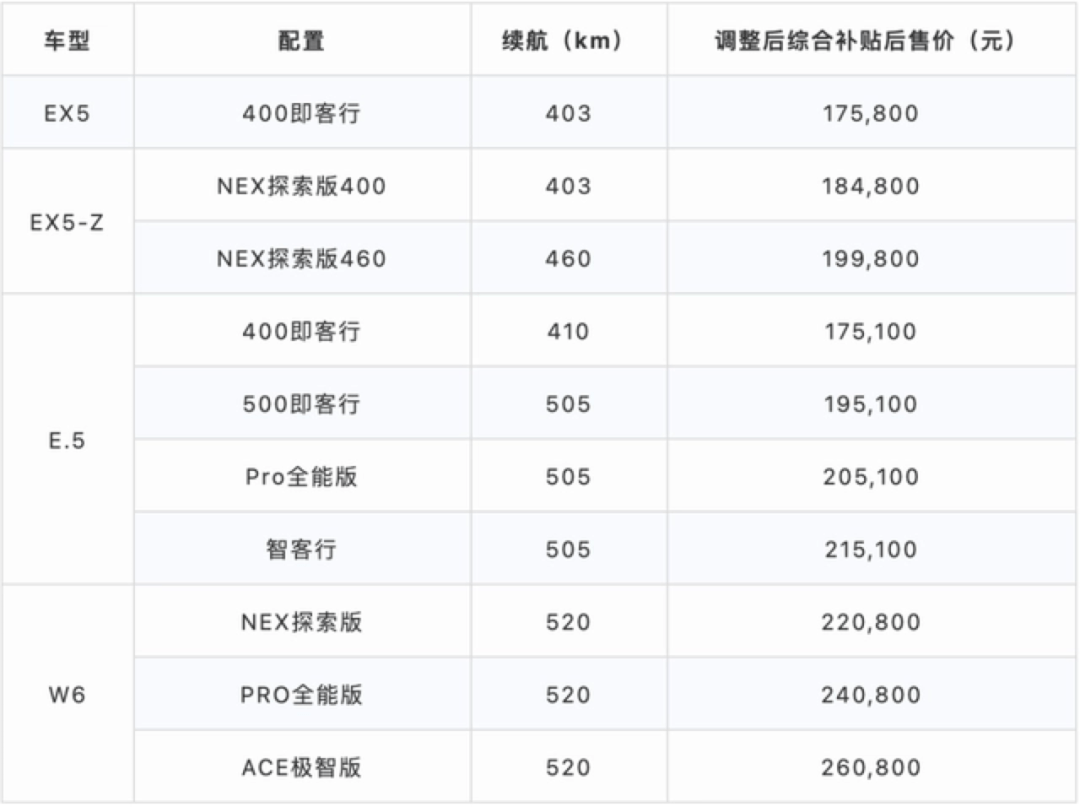
Task: Click the 智客行 configuration cell
Action: click(x=301, y=550)
